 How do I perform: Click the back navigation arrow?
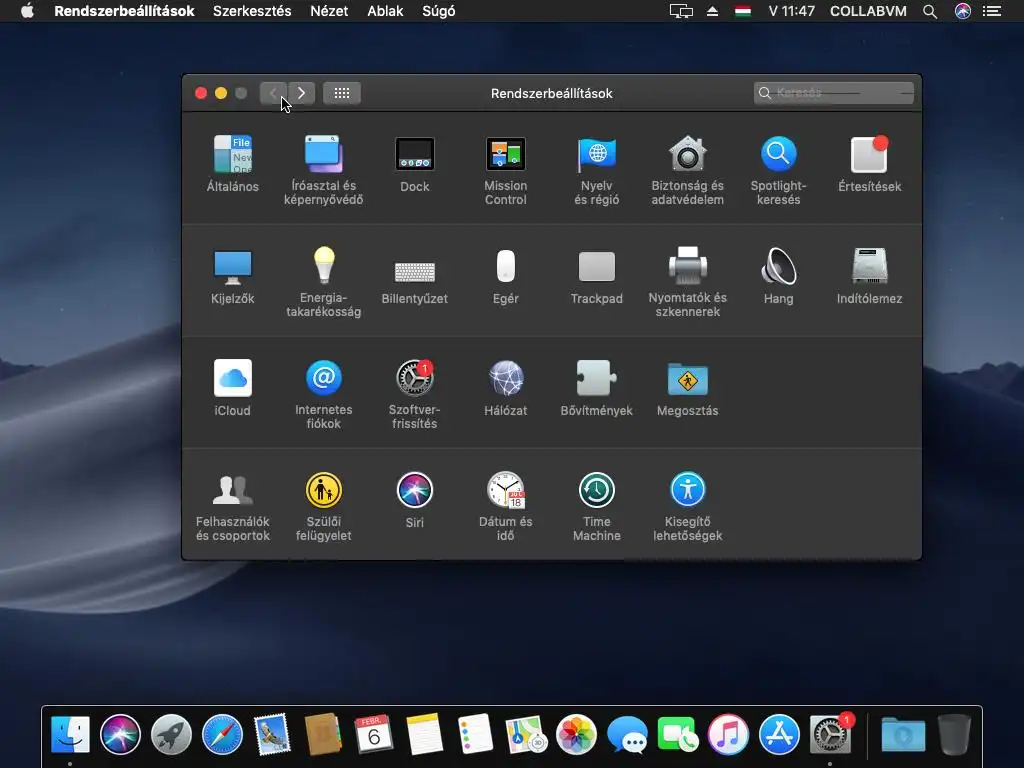(273, 93)
